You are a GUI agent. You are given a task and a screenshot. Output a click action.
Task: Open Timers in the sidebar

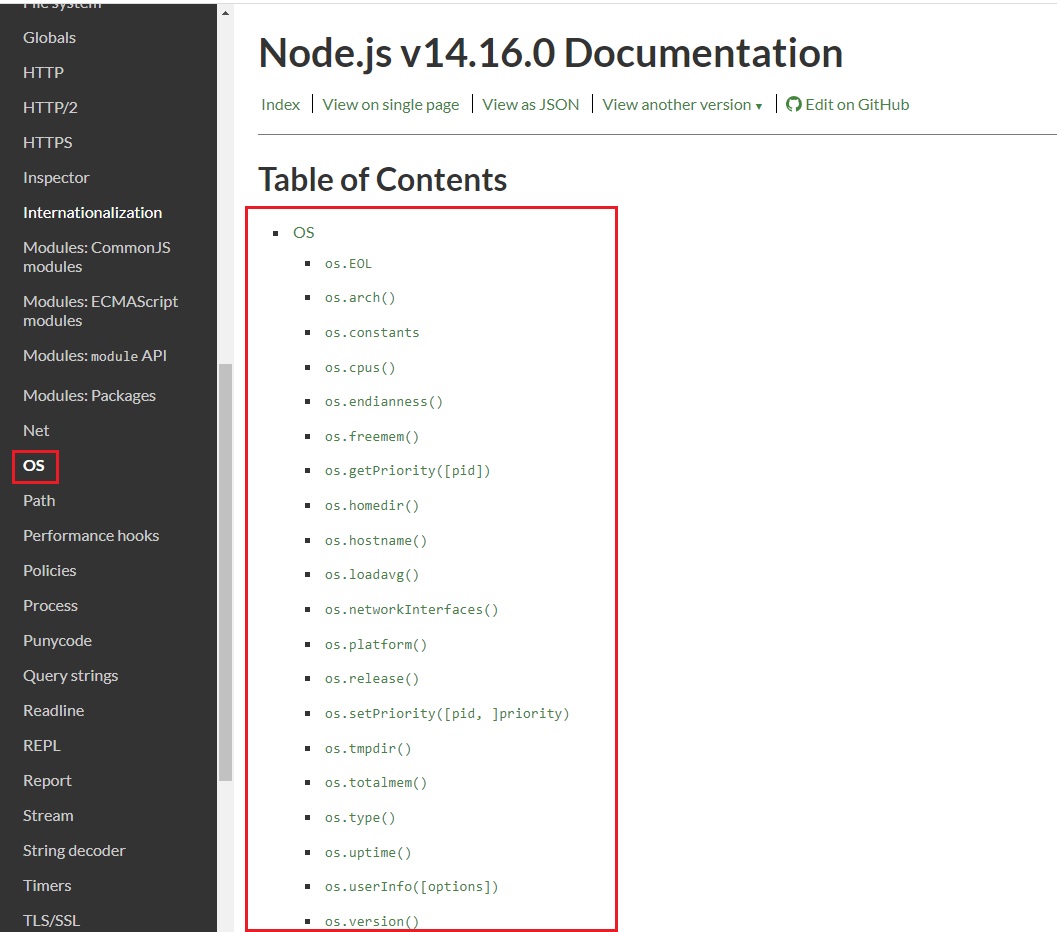[47, 886]
